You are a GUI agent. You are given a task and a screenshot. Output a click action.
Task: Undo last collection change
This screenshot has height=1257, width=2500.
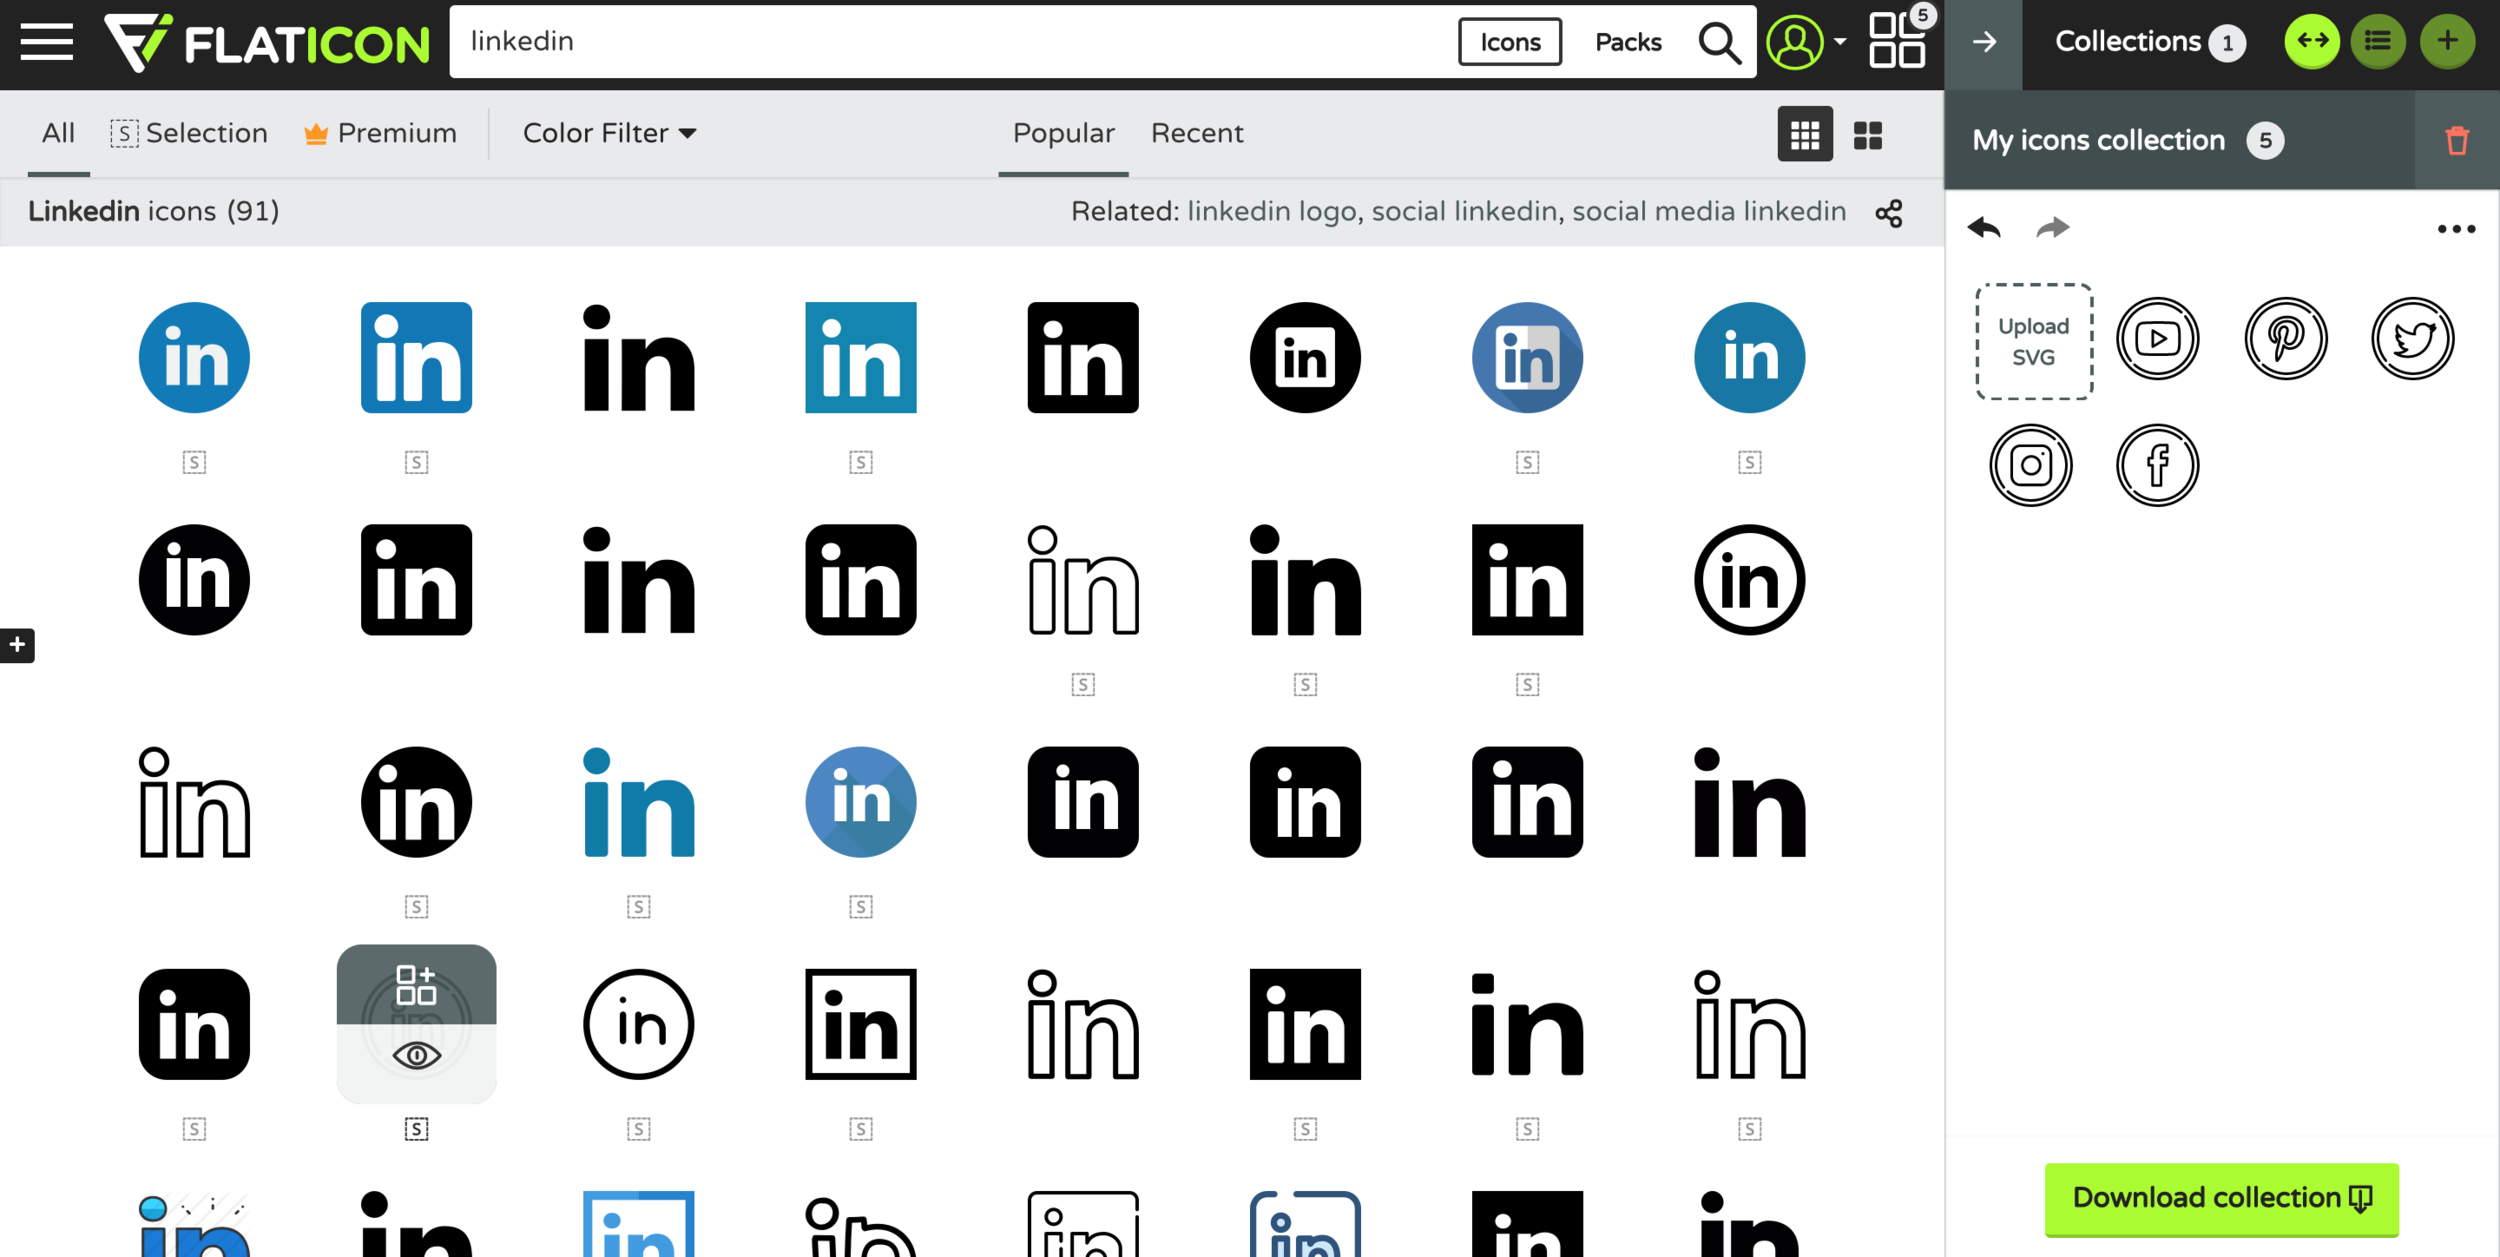pyautogui.click(x=1984, y=228)
